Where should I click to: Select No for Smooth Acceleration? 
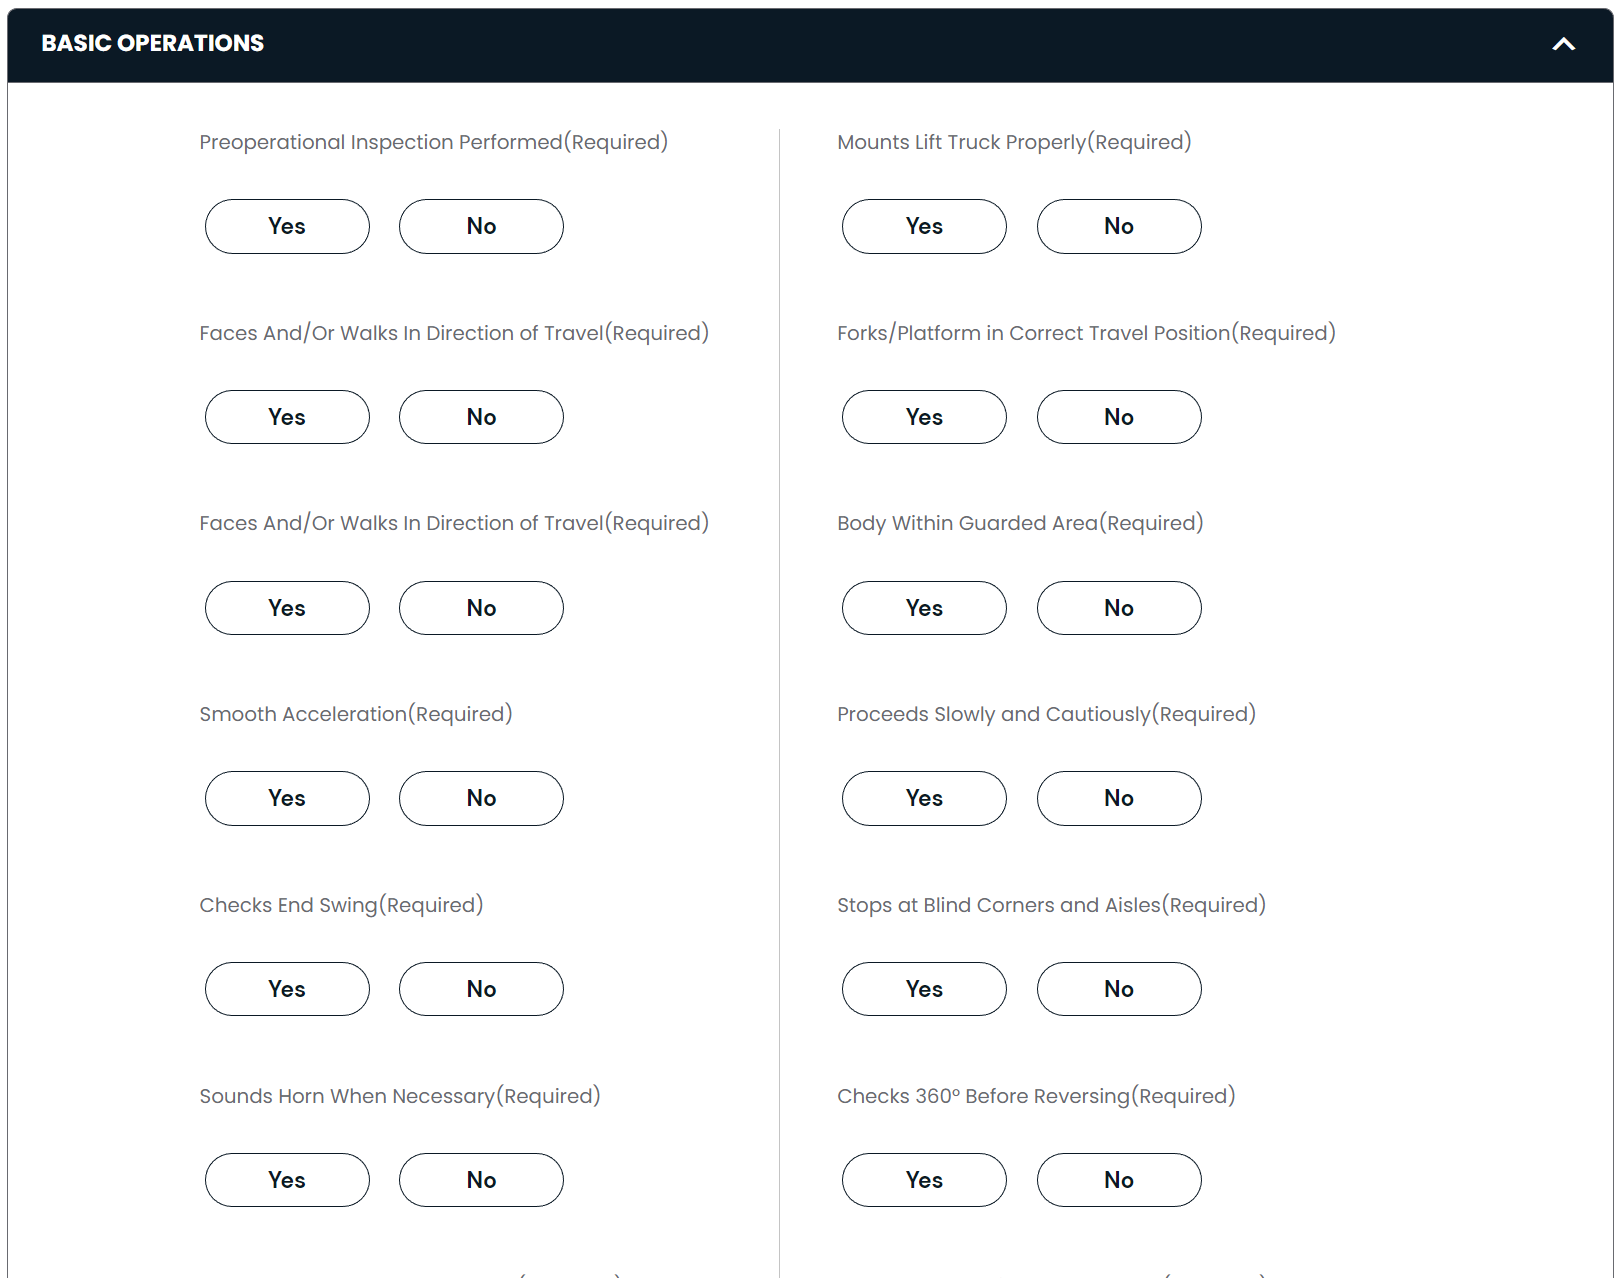pyautogui.click(x=481, y=798)
